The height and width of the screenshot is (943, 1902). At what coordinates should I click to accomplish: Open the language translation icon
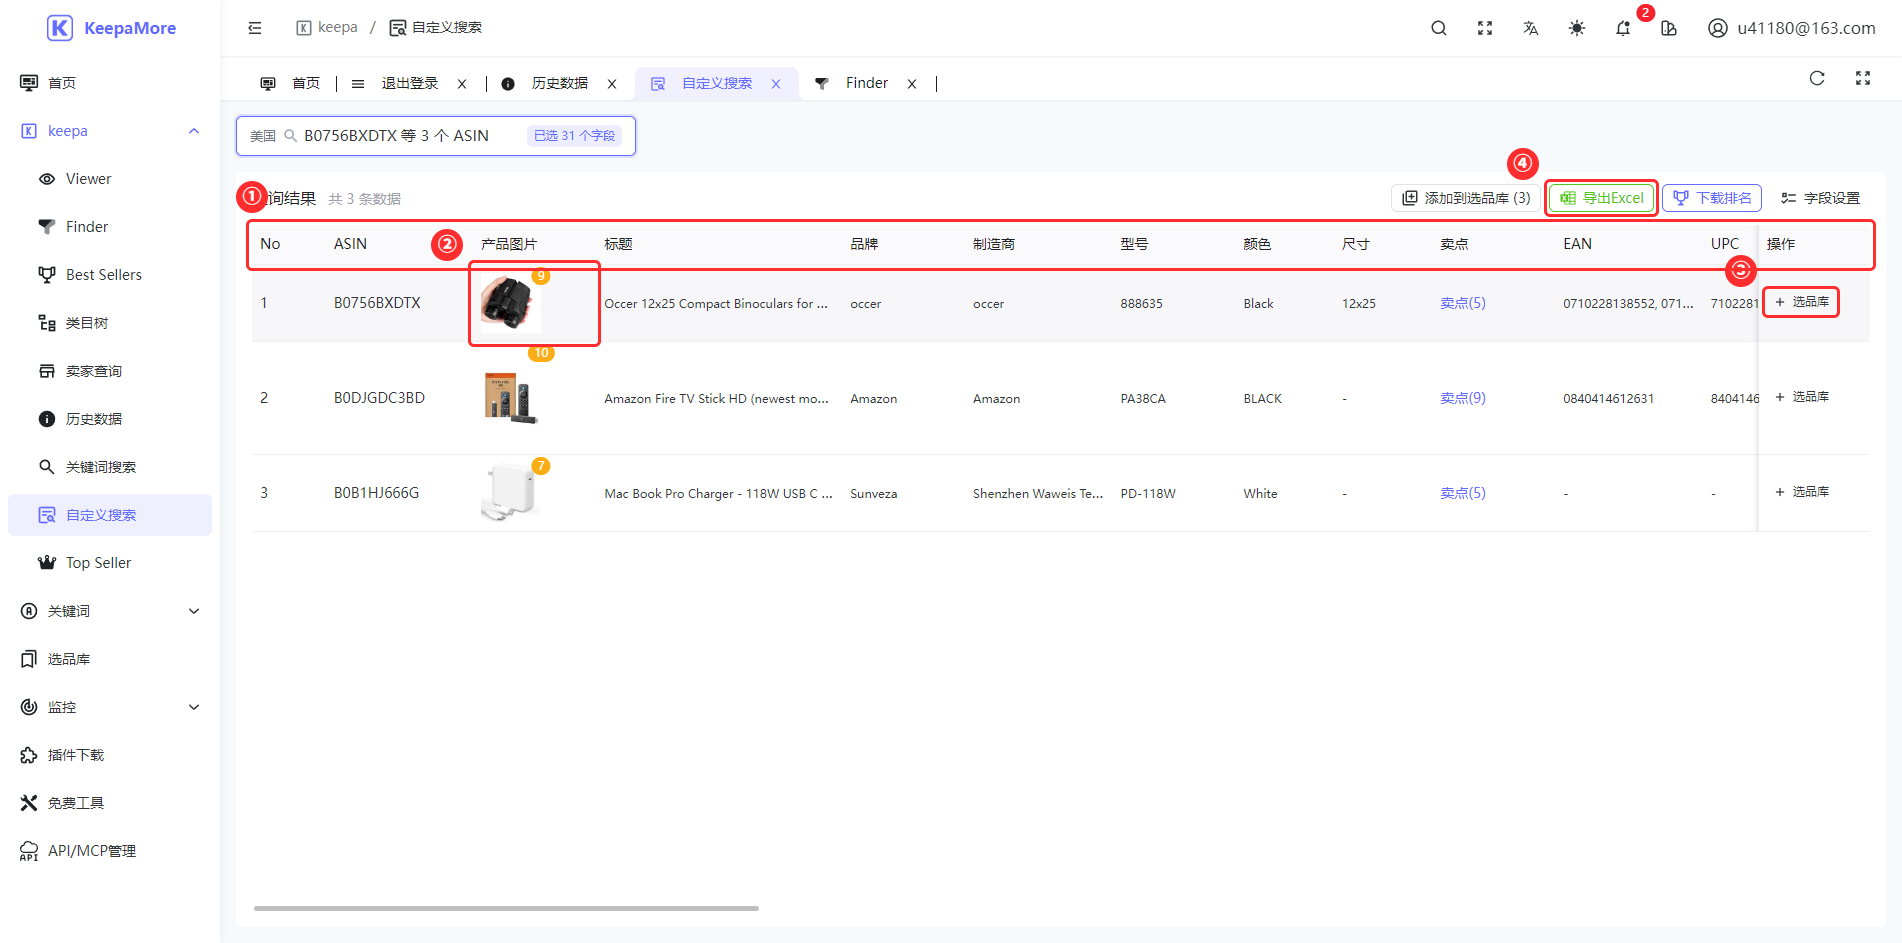click(x=1531, y=28)
